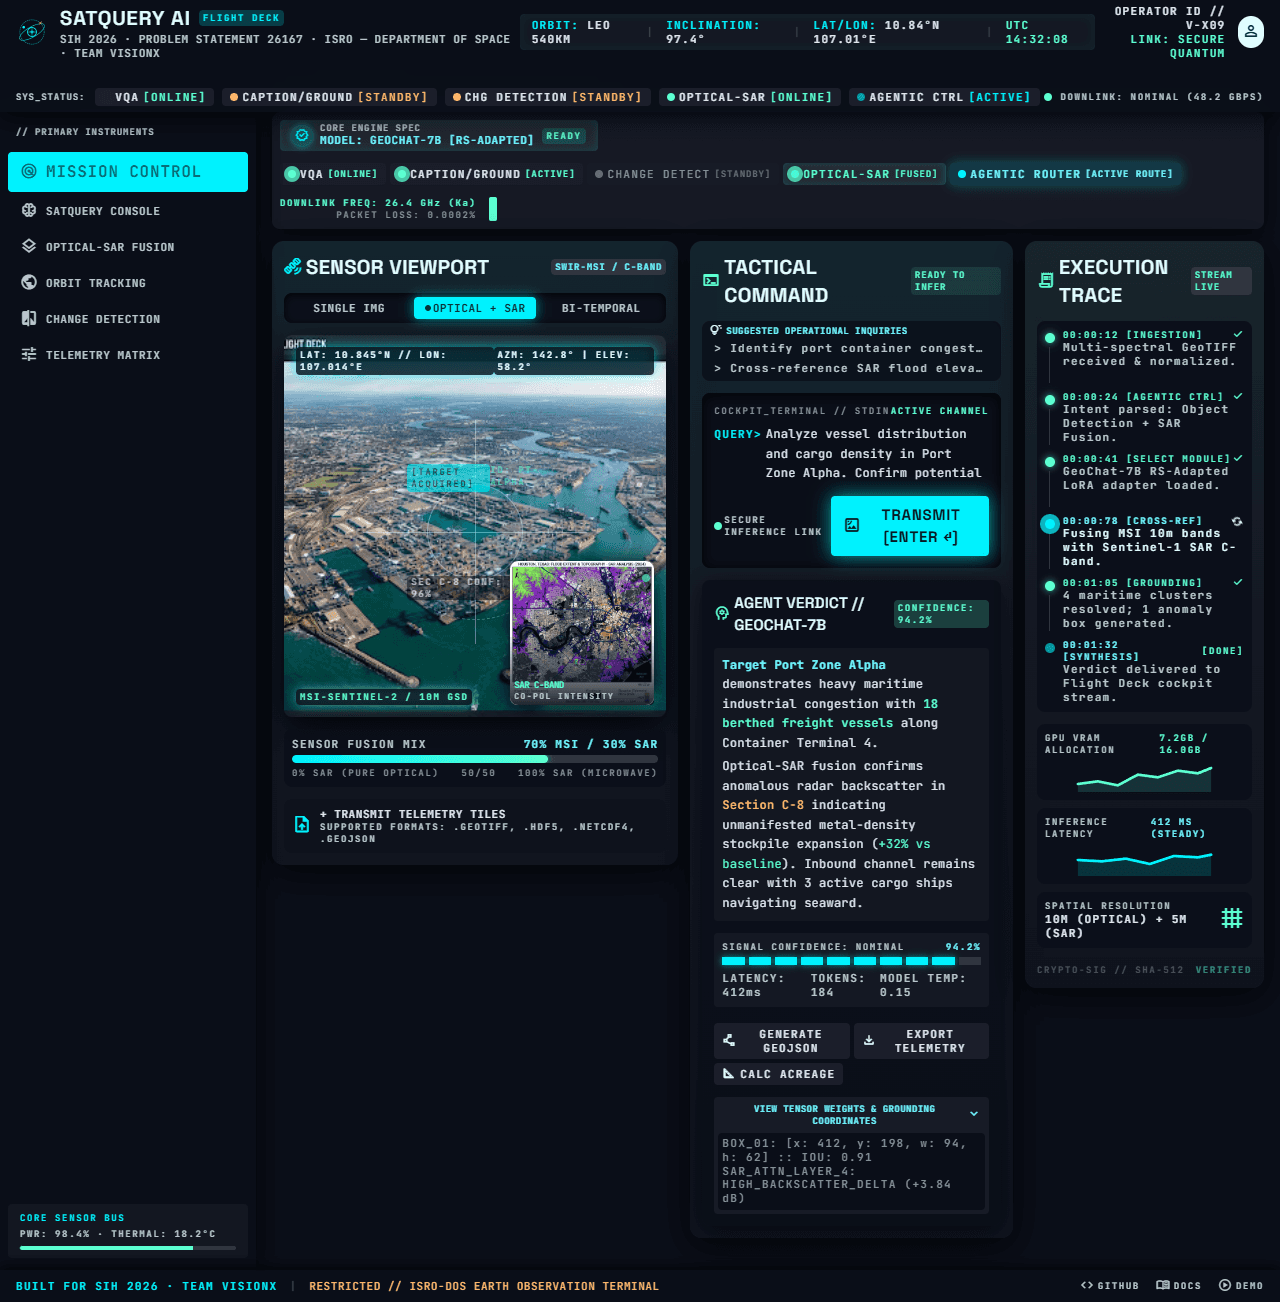Click the SAR C-Band inset thumbnail
Viewport: 1280px width, 1302px height.
(582, 633)
